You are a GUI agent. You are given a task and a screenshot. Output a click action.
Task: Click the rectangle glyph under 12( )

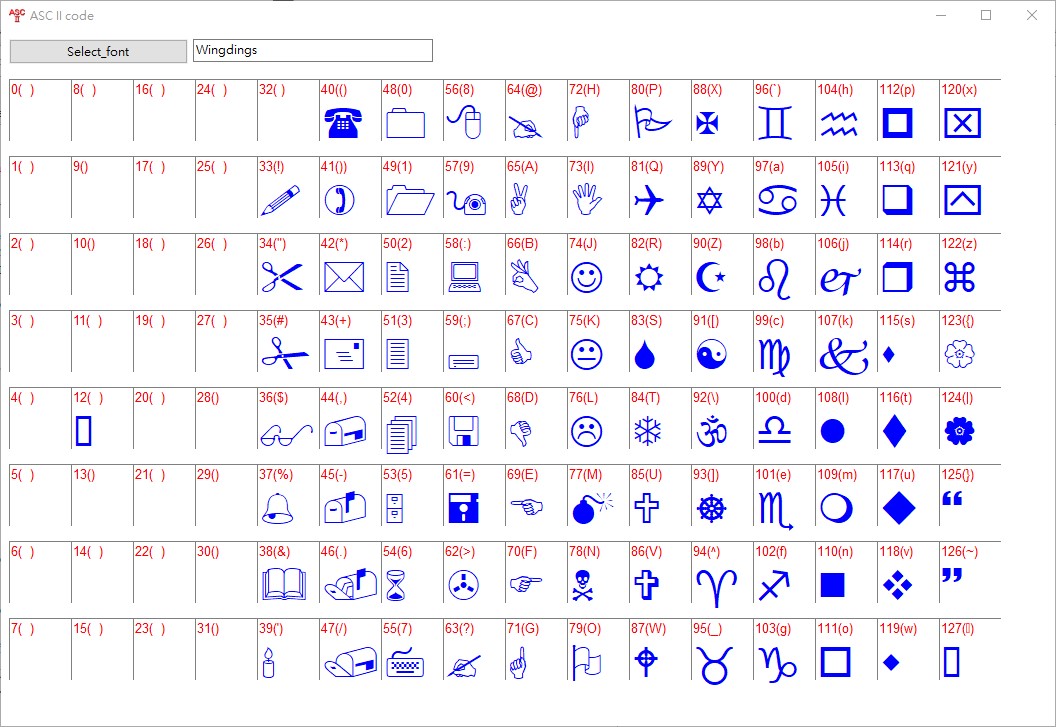coord(84,431)
